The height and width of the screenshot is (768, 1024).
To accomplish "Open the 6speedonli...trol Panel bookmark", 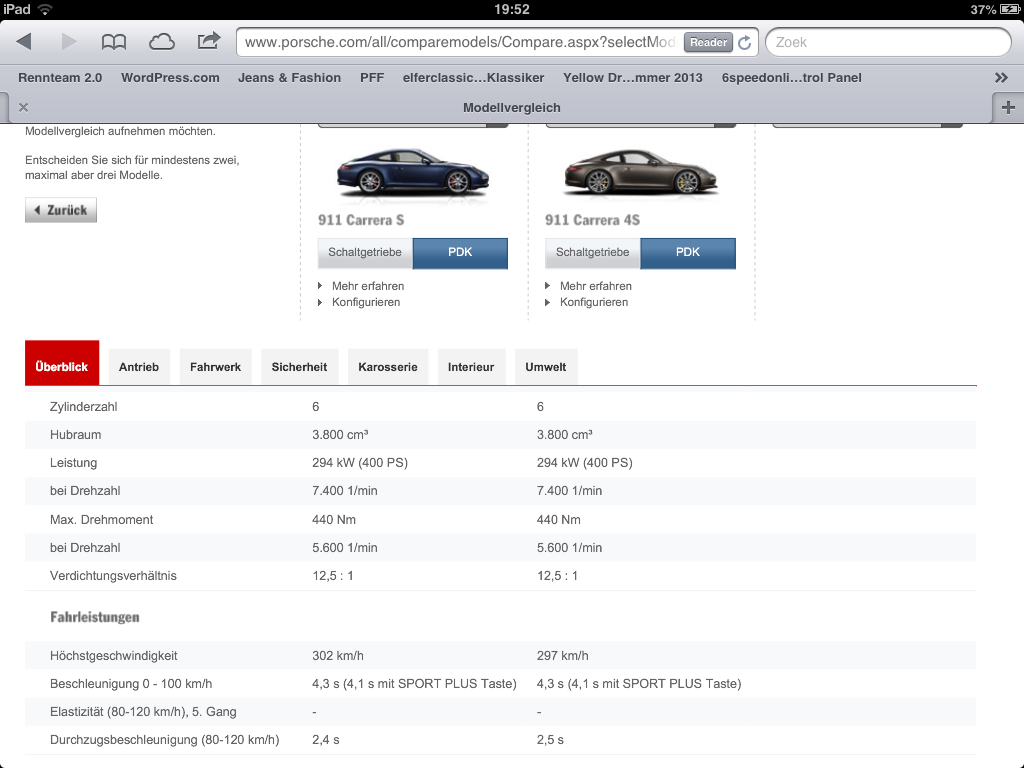I will [792, 78].
